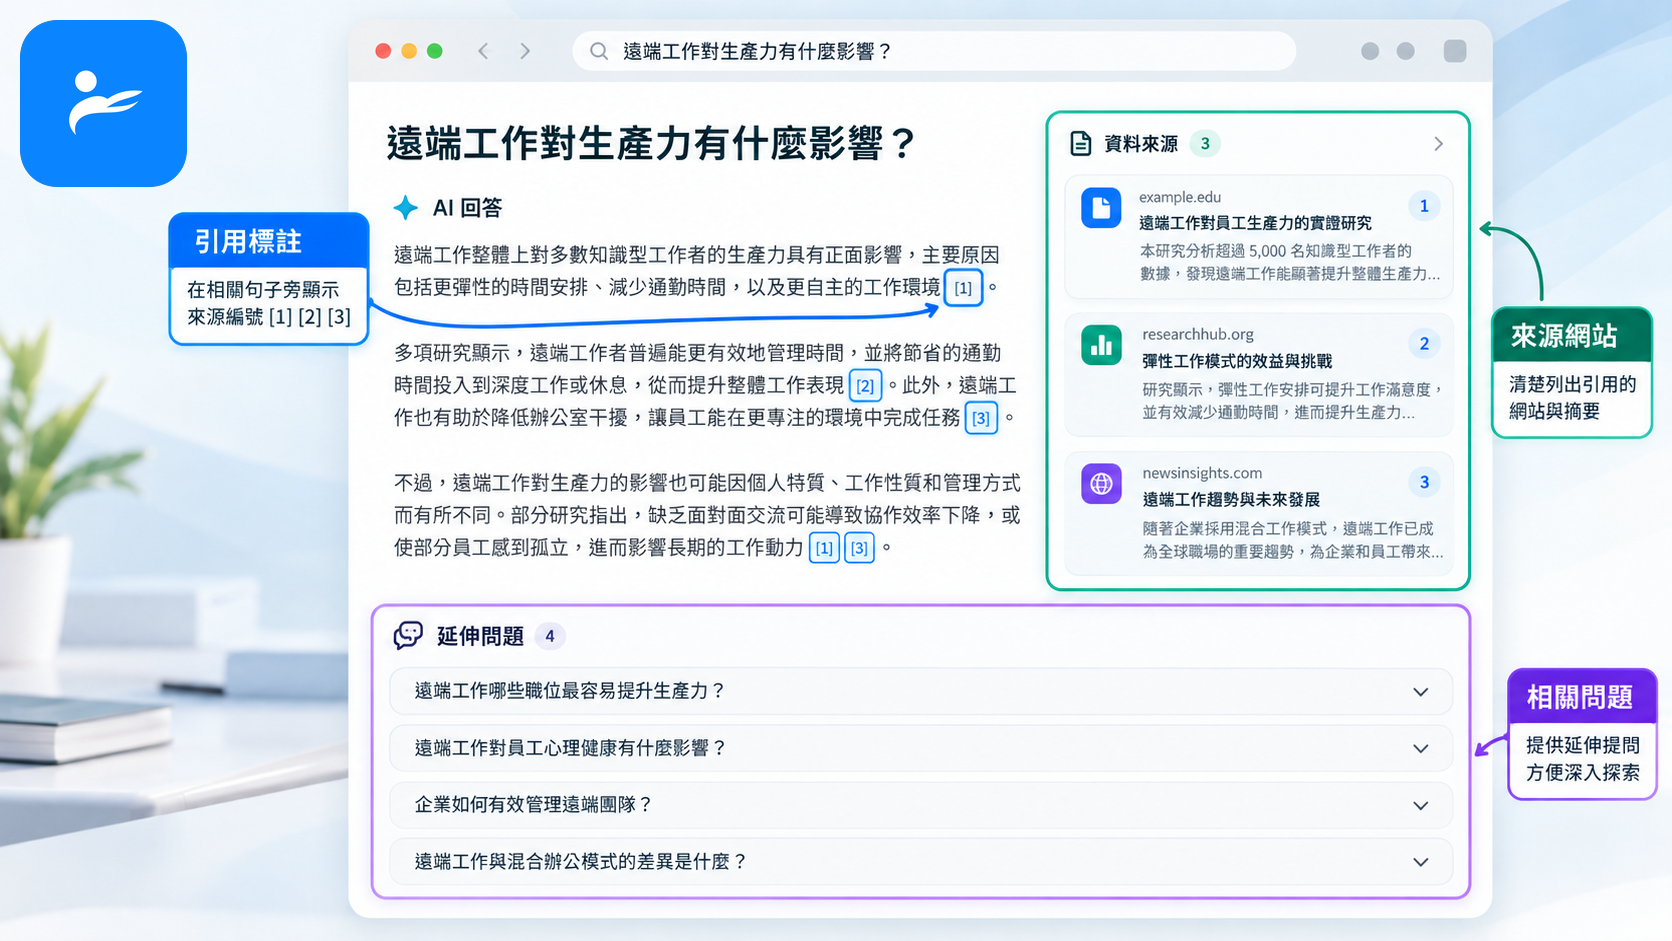Open source 遠端工作對員工生產力的實證研究
1672x941 pixels.
click(1255, 223)
